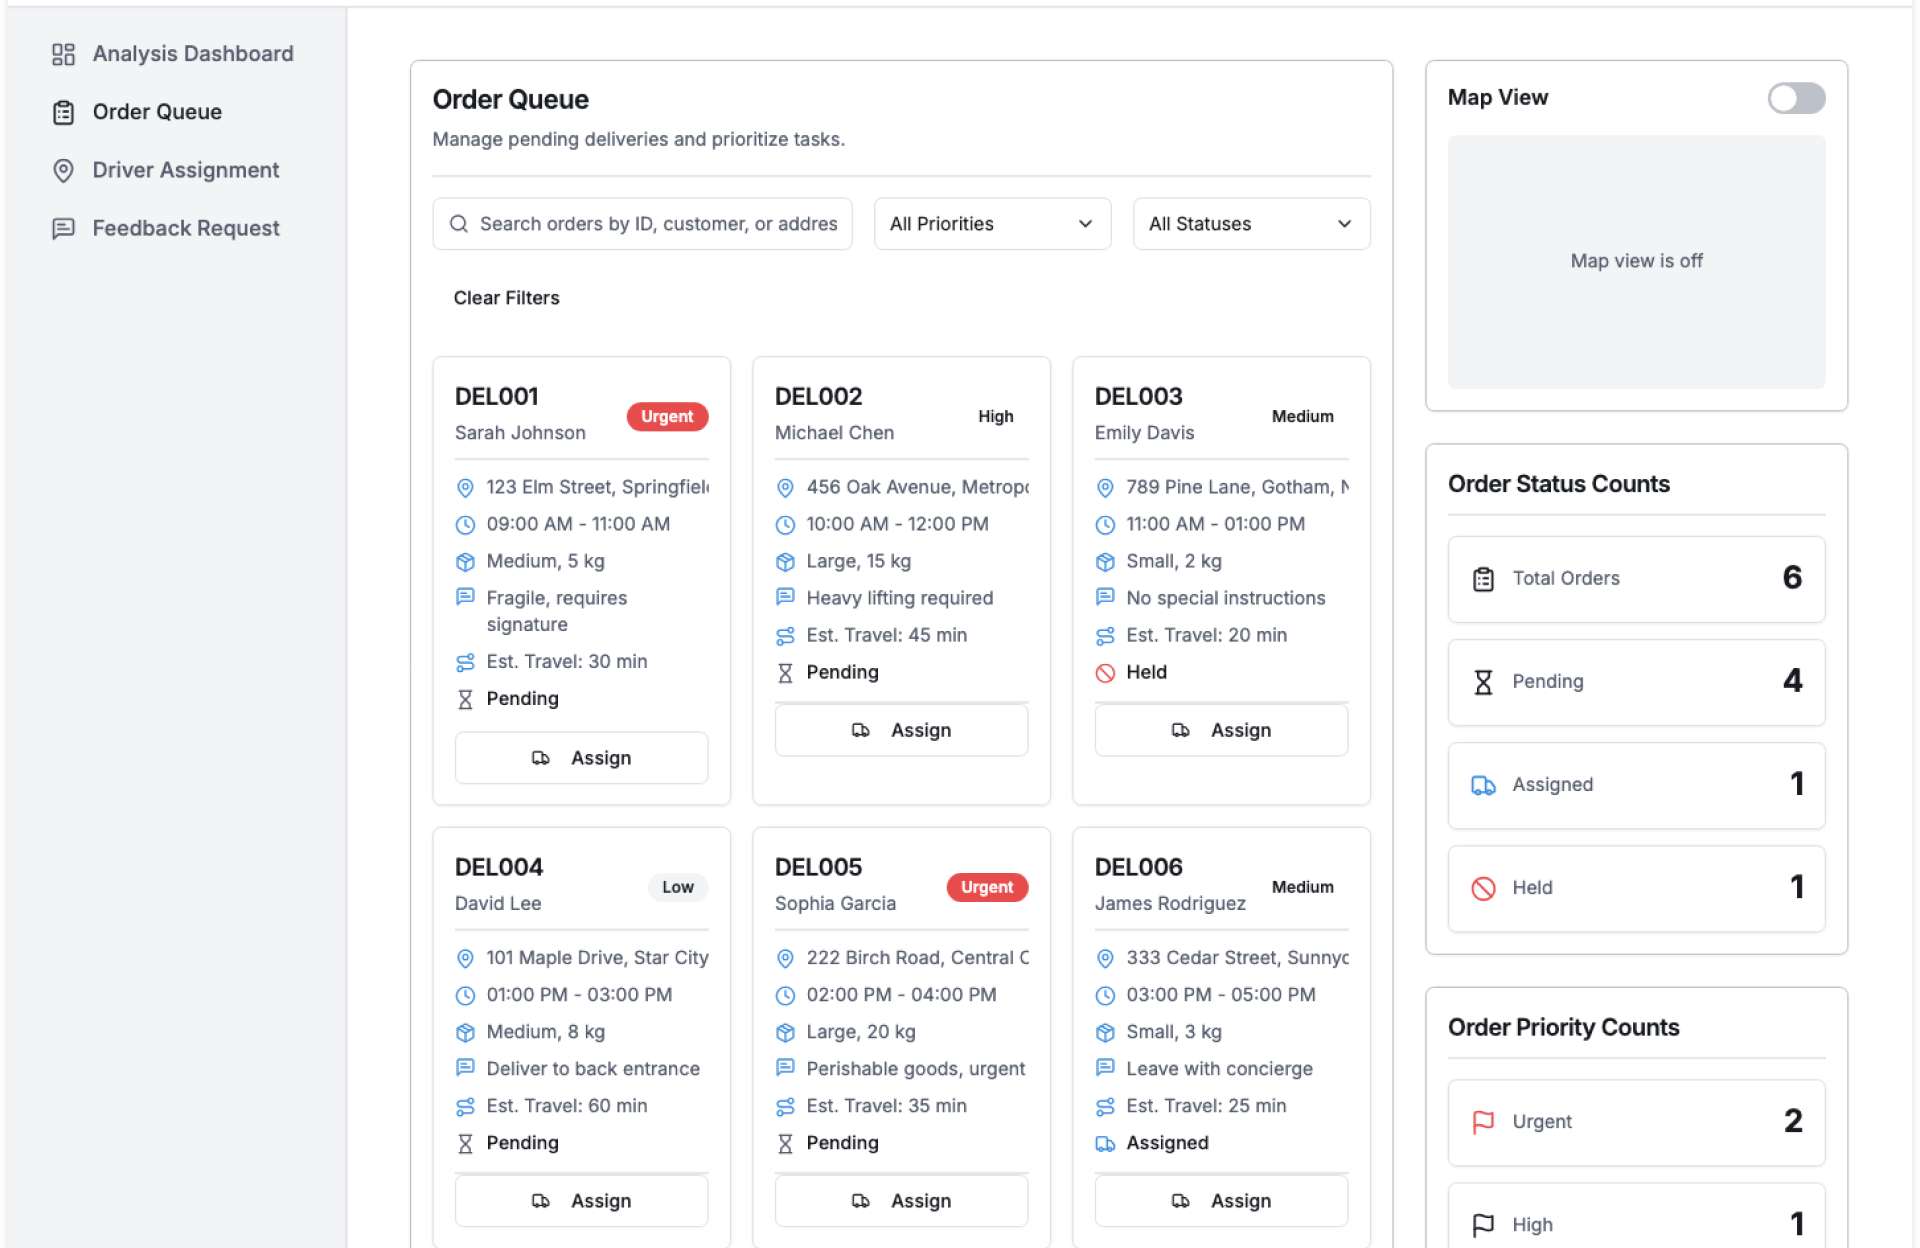The image size is (1920, 1248).
Task: Click the Driver Assignment map pin icon
Action: [x=63, y=170]
